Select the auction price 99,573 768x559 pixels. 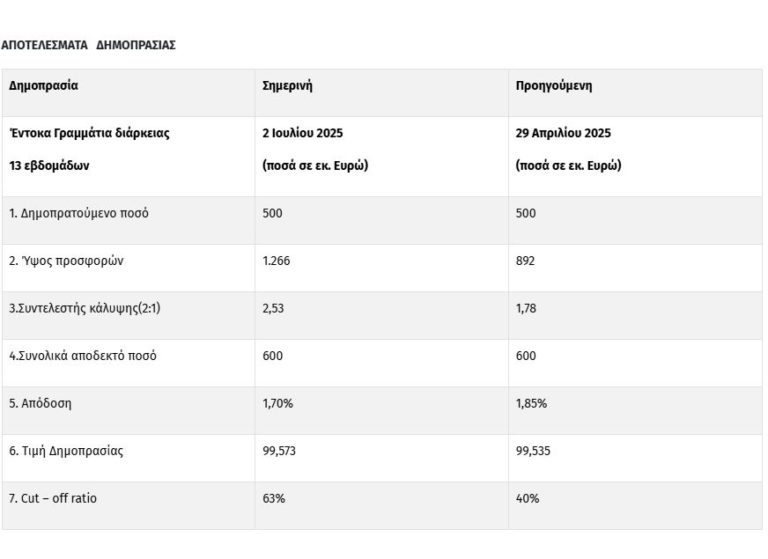(x=279, y=451)
